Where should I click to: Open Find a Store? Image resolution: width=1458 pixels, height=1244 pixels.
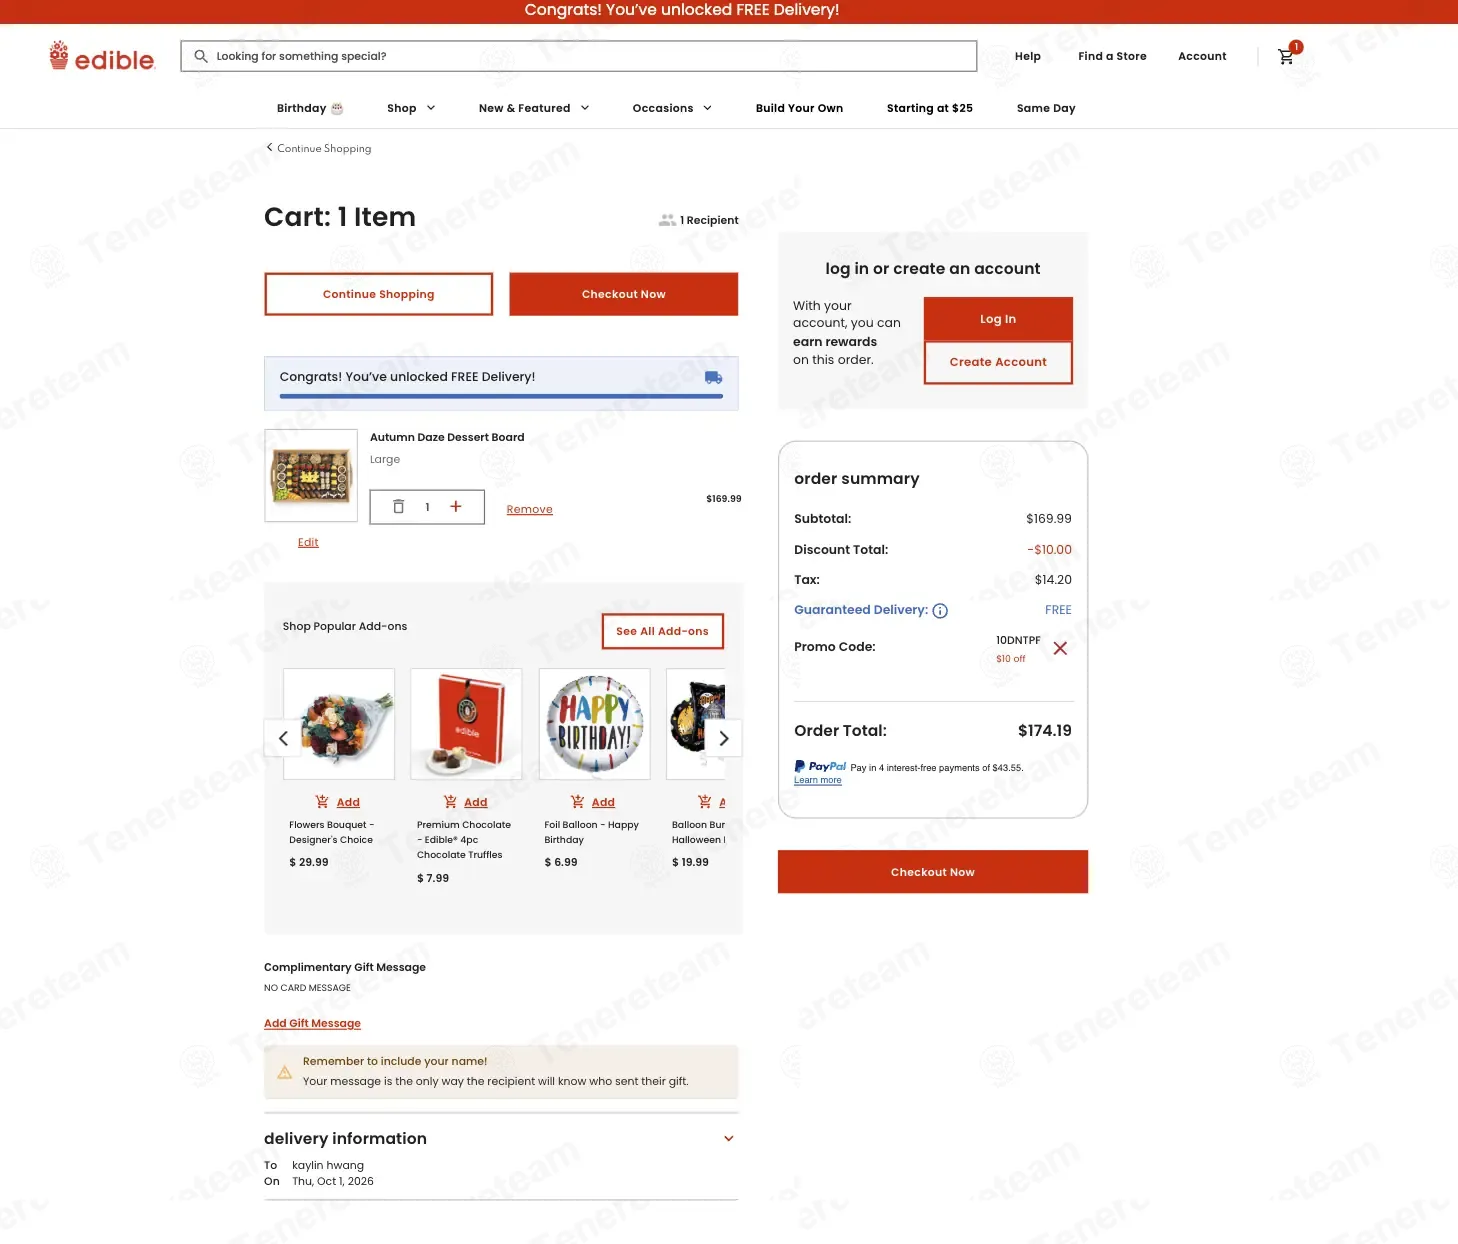tap(1112, 56)
